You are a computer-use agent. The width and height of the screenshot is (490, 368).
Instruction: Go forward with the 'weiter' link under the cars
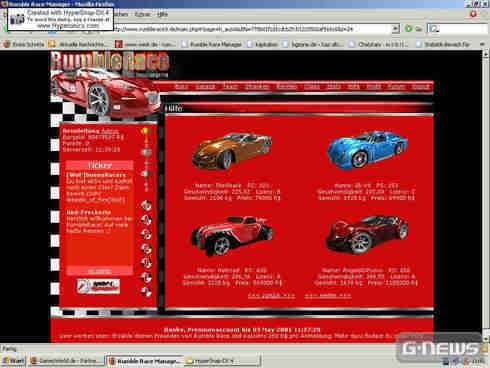click(328, 295)
